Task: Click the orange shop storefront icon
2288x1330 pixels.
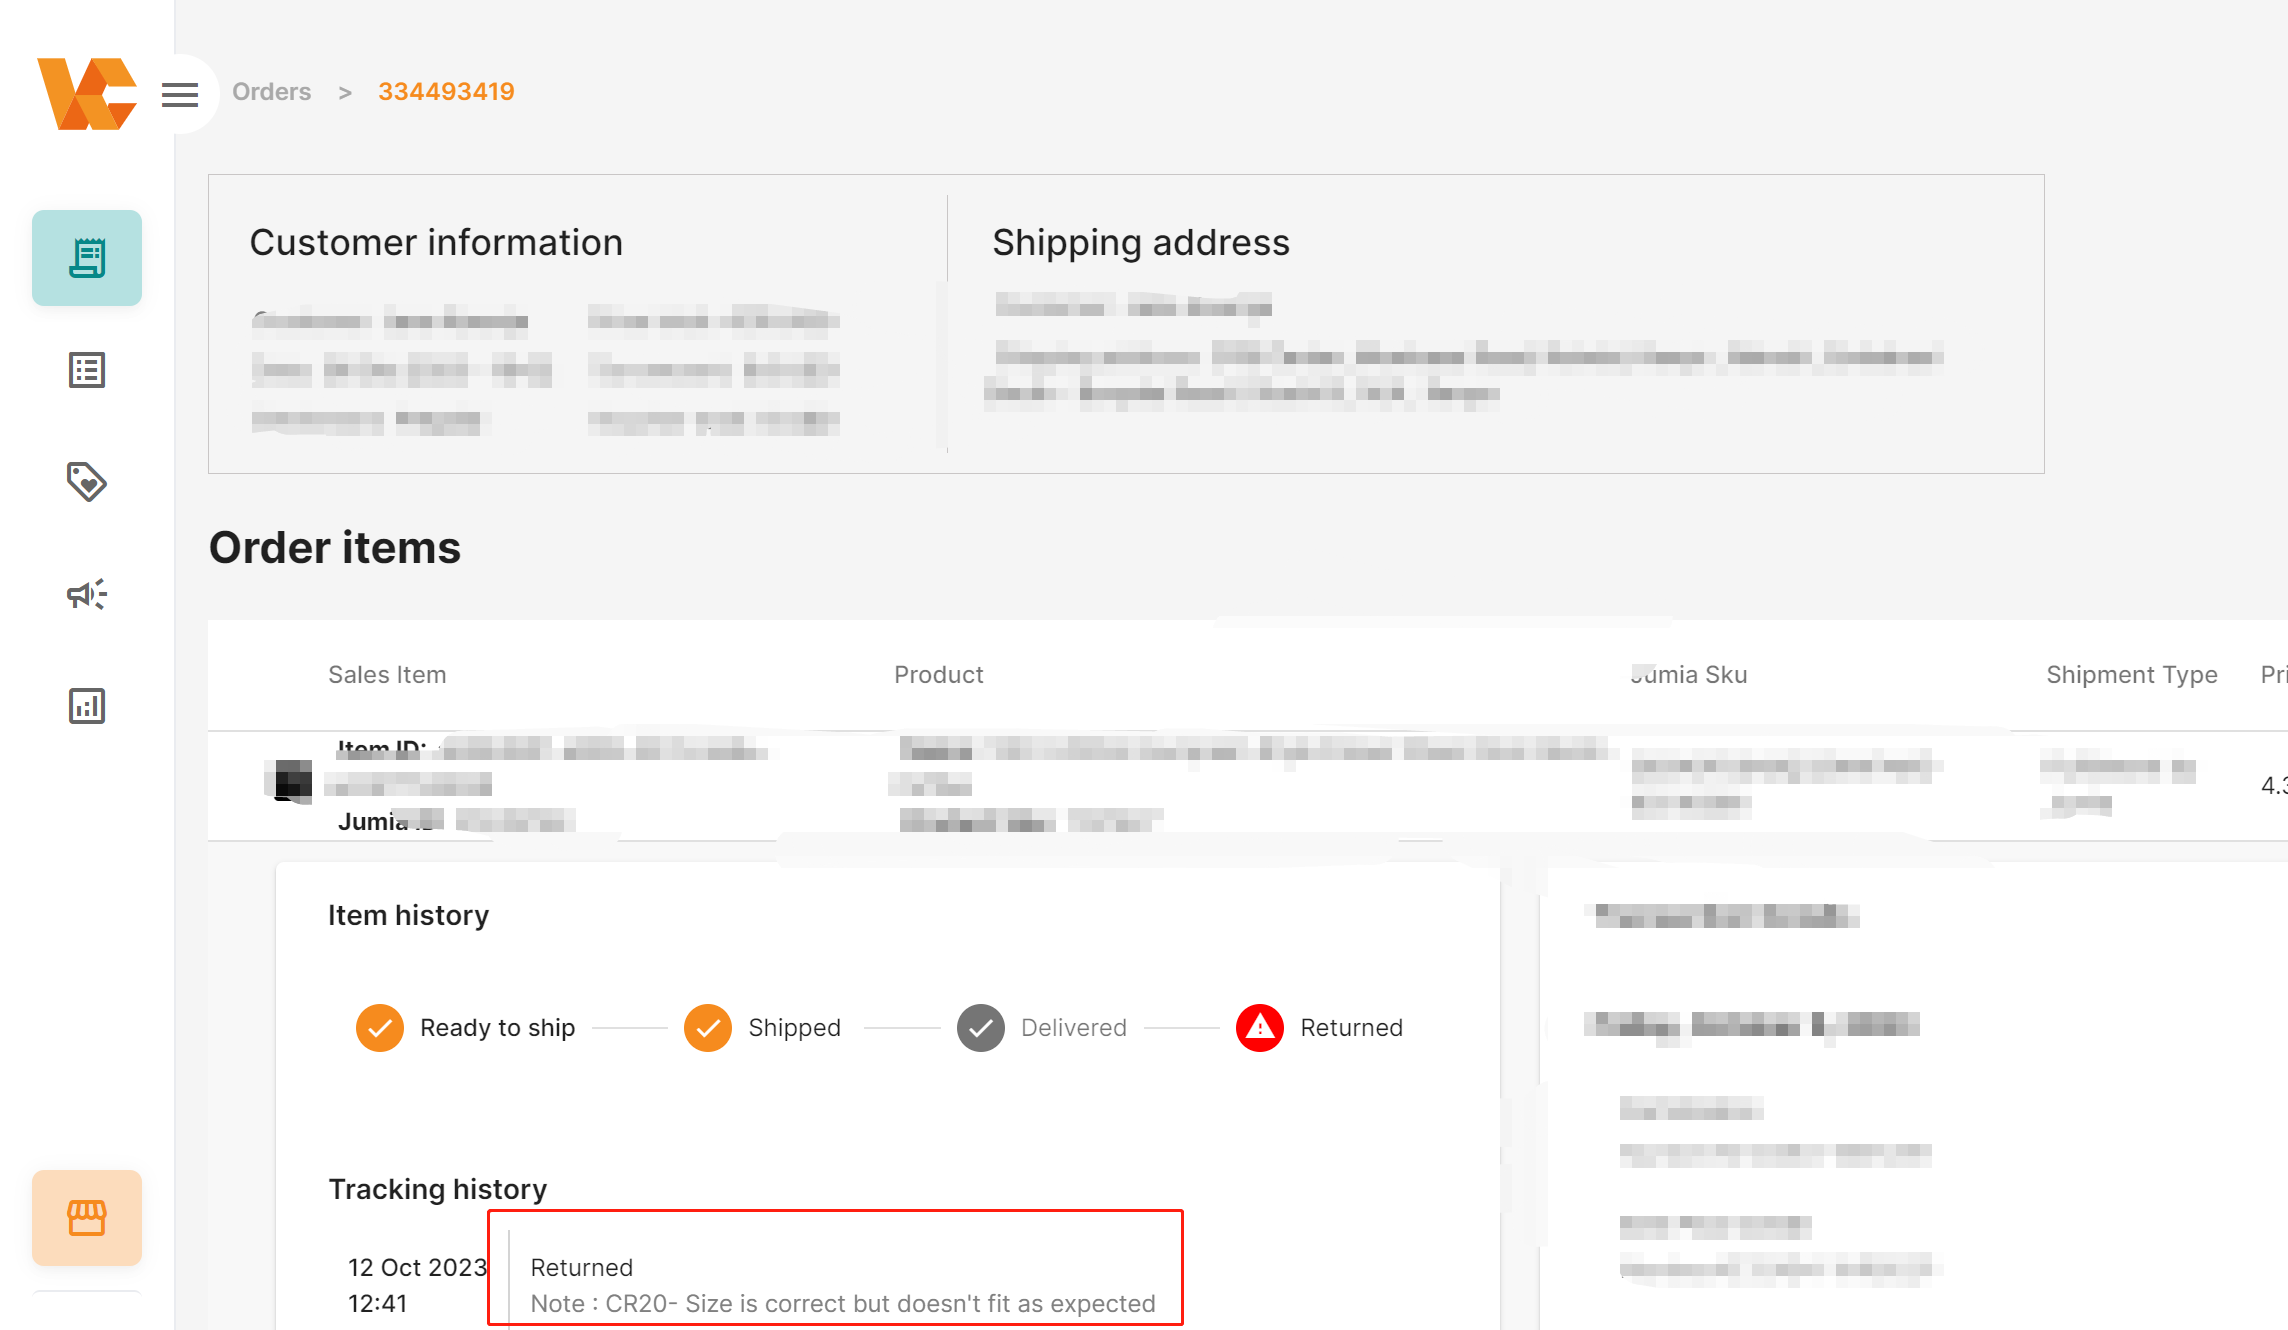Action: click(x=87, y=1218)
